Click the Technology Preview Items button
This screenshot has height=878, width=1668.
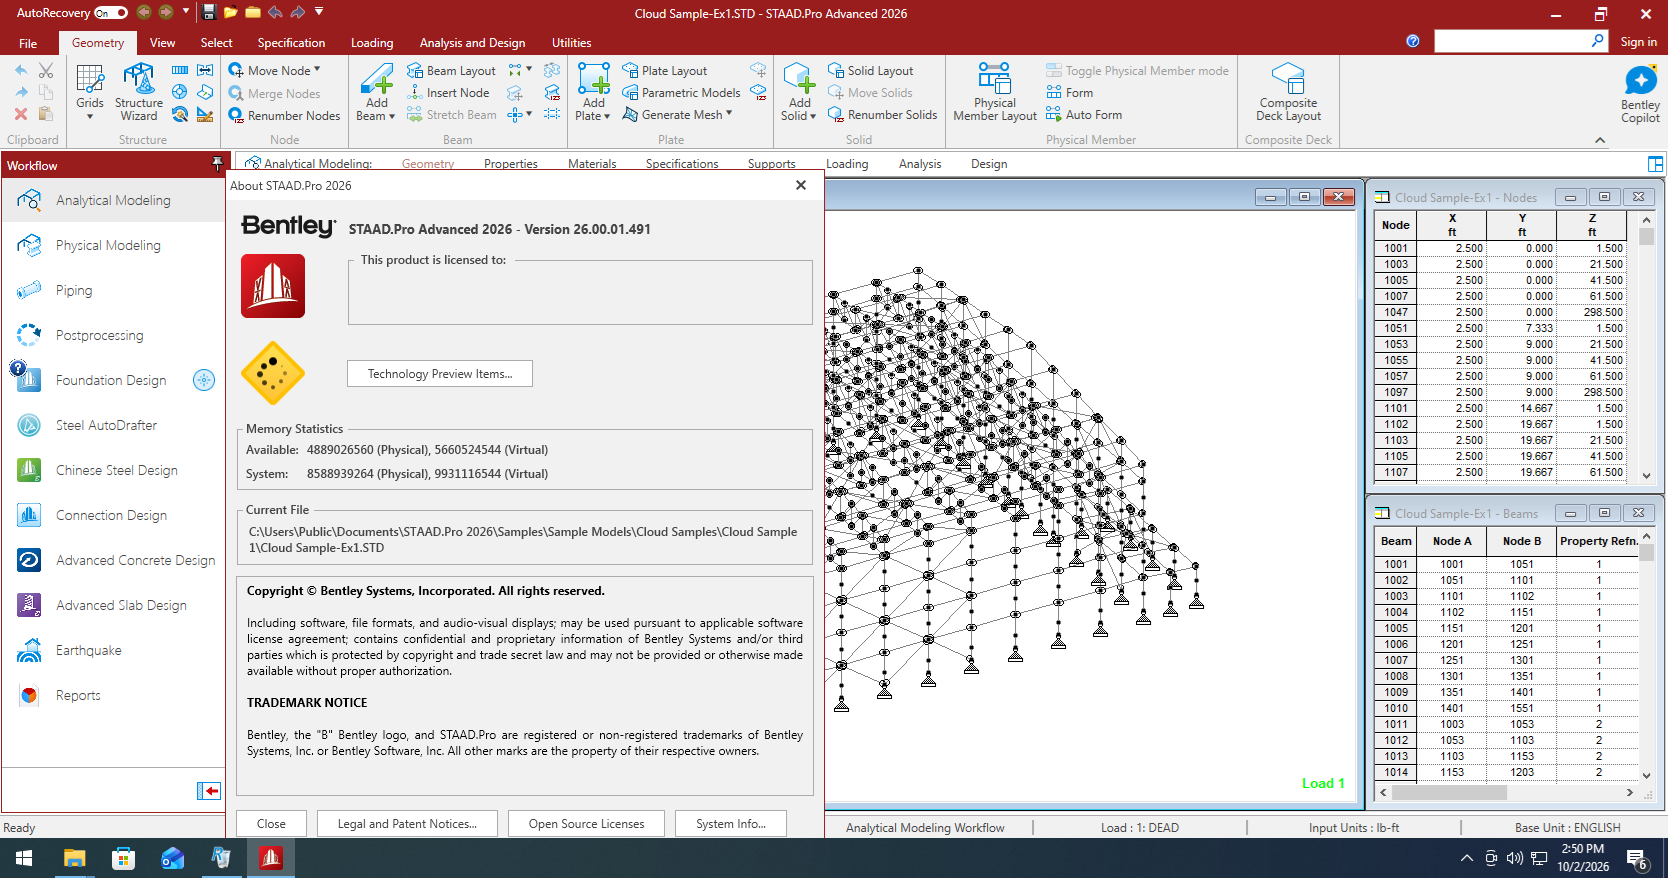pyautogui.click(x=440, y=374)
